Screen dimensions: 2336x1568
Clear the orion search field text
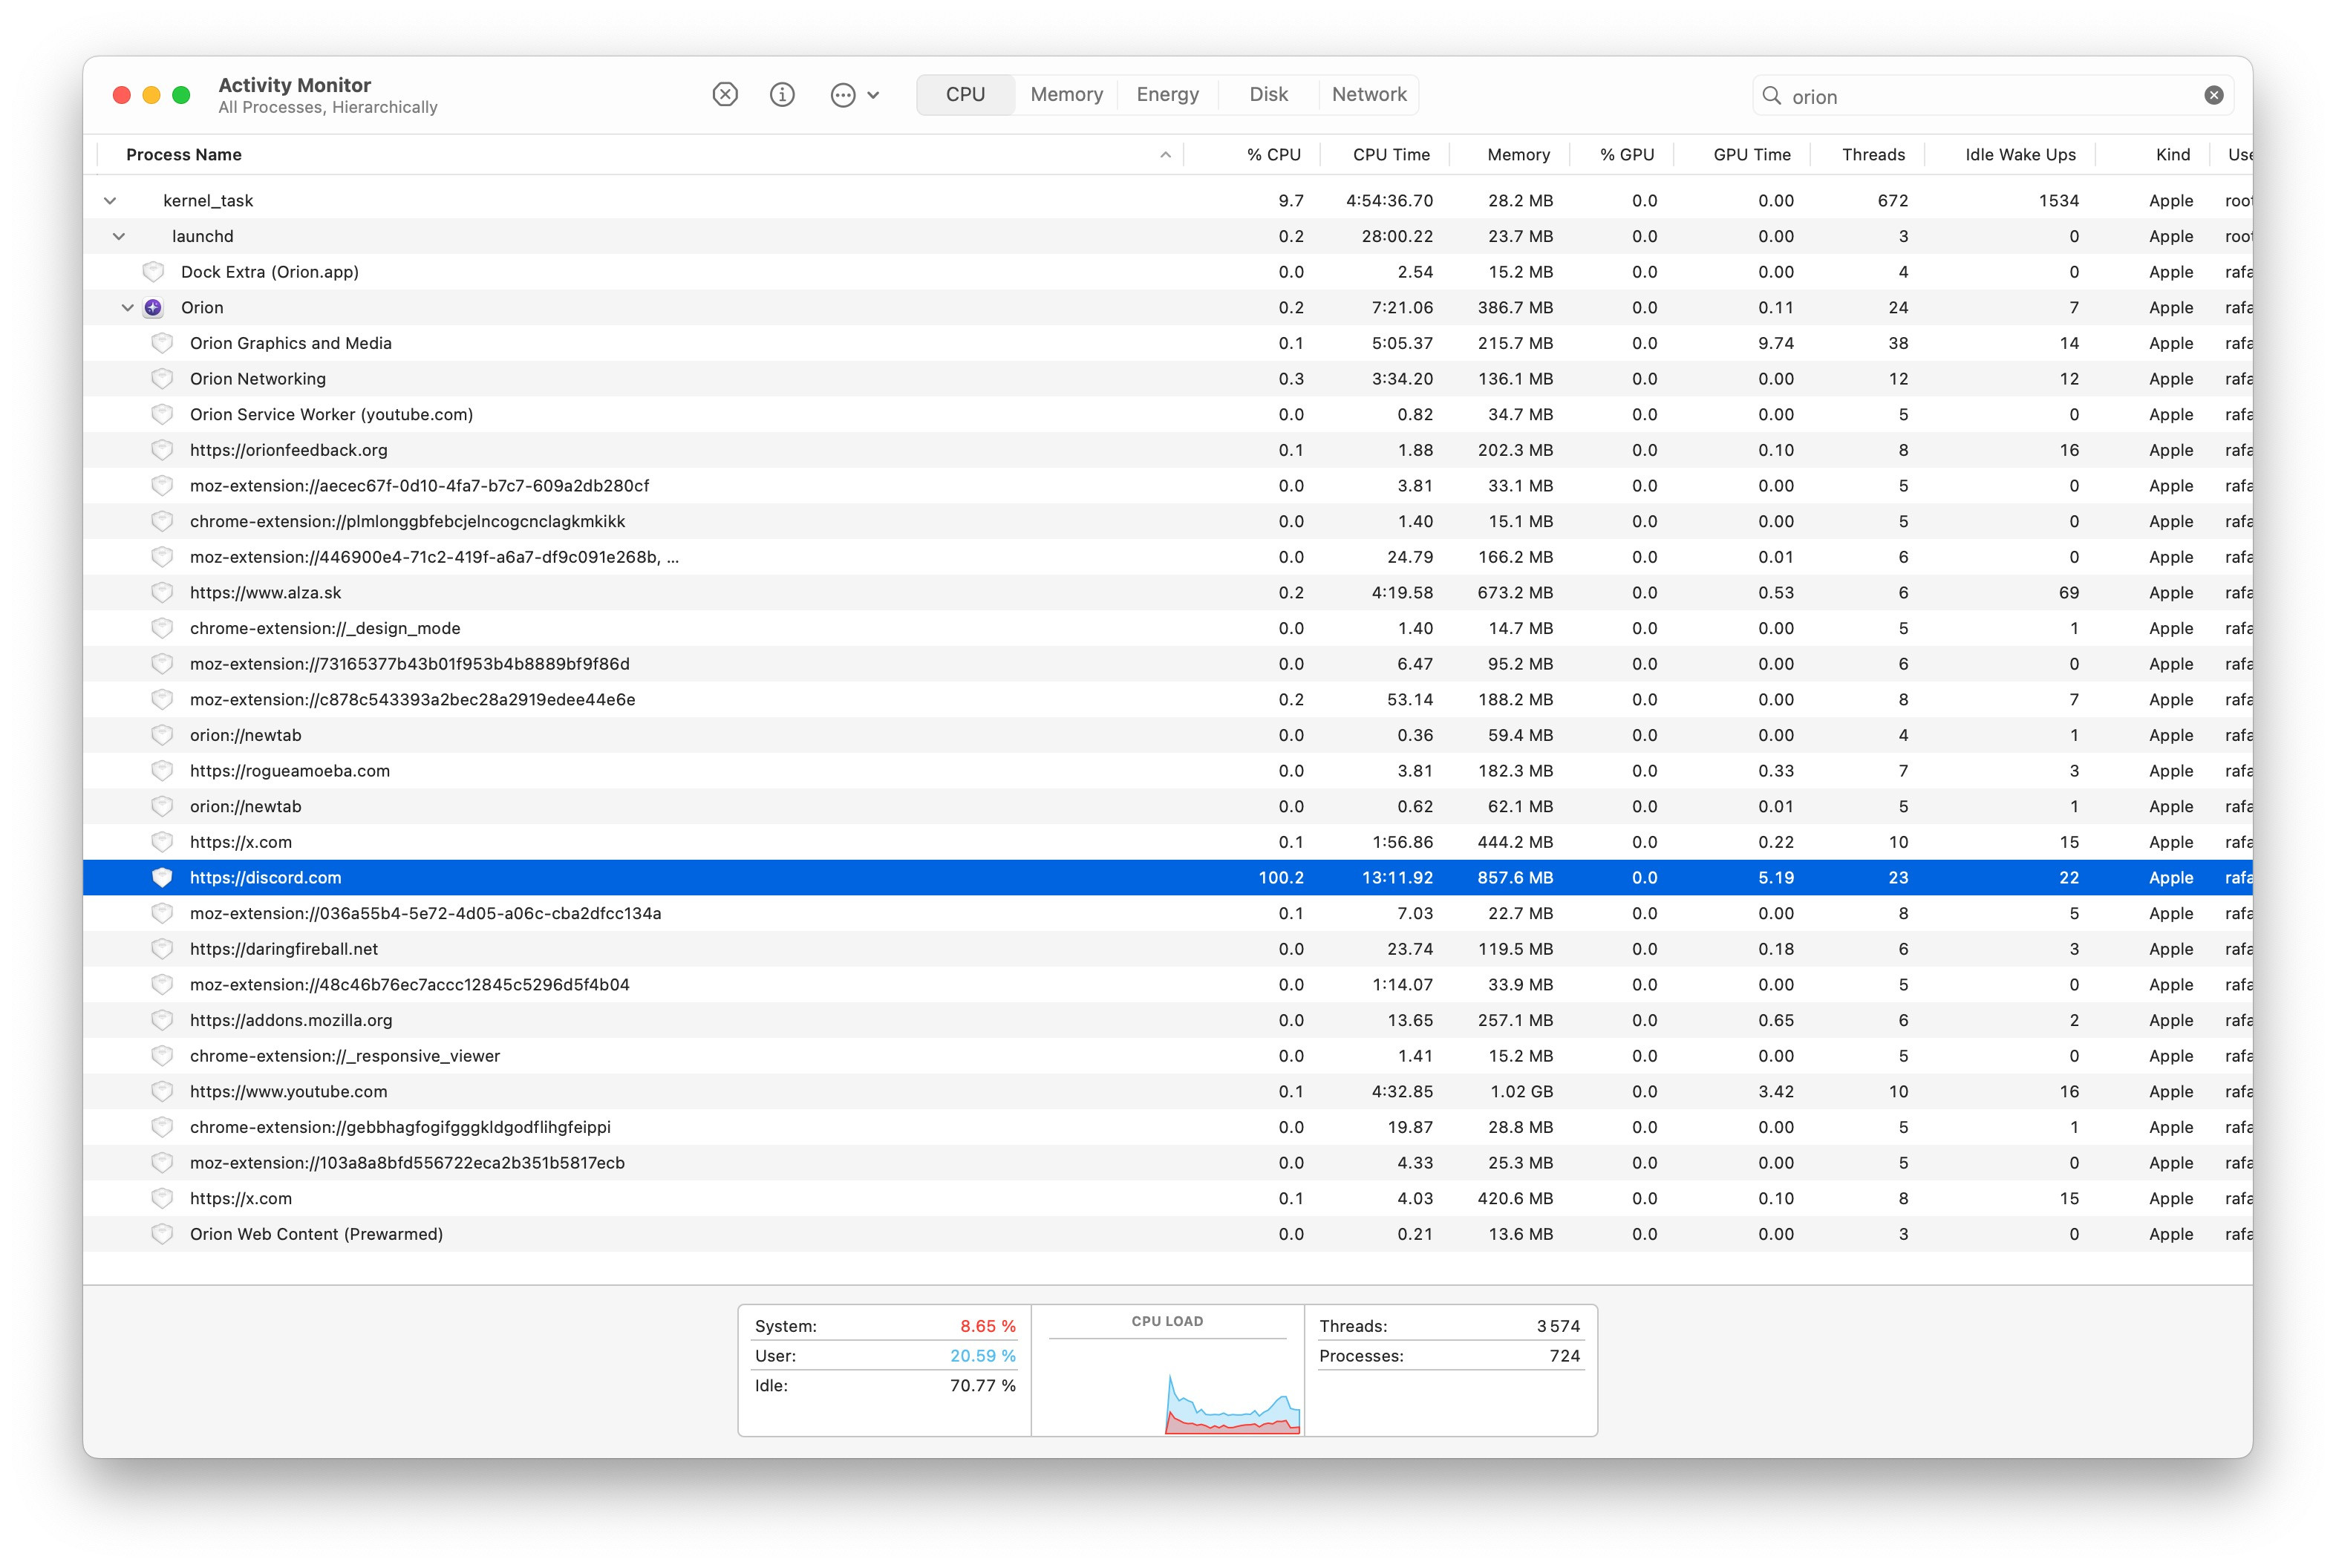click(2213, 95)
